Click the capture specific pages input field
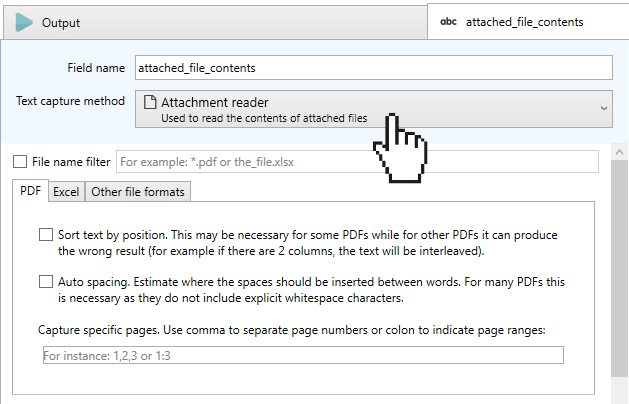629x404 pixels. [x=303, y=355]
